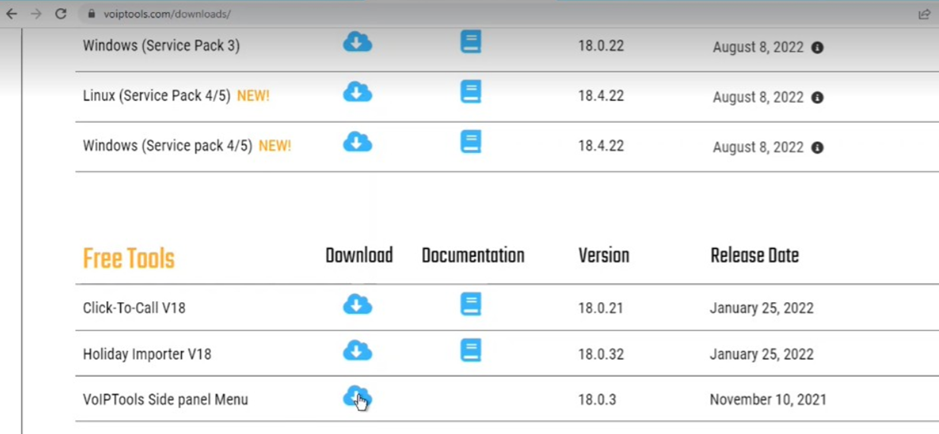Select 'Linux (Service Pack 4/5)' row name
939x434 pixels.
[x=156, y=96]
